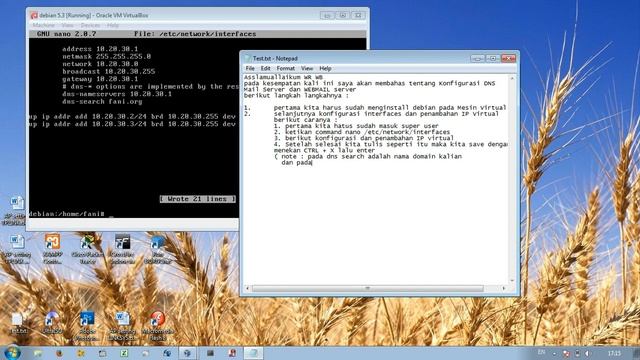The image size is (640, 360).
Task: Click the Windows Start orb
Action: point(11,353)
